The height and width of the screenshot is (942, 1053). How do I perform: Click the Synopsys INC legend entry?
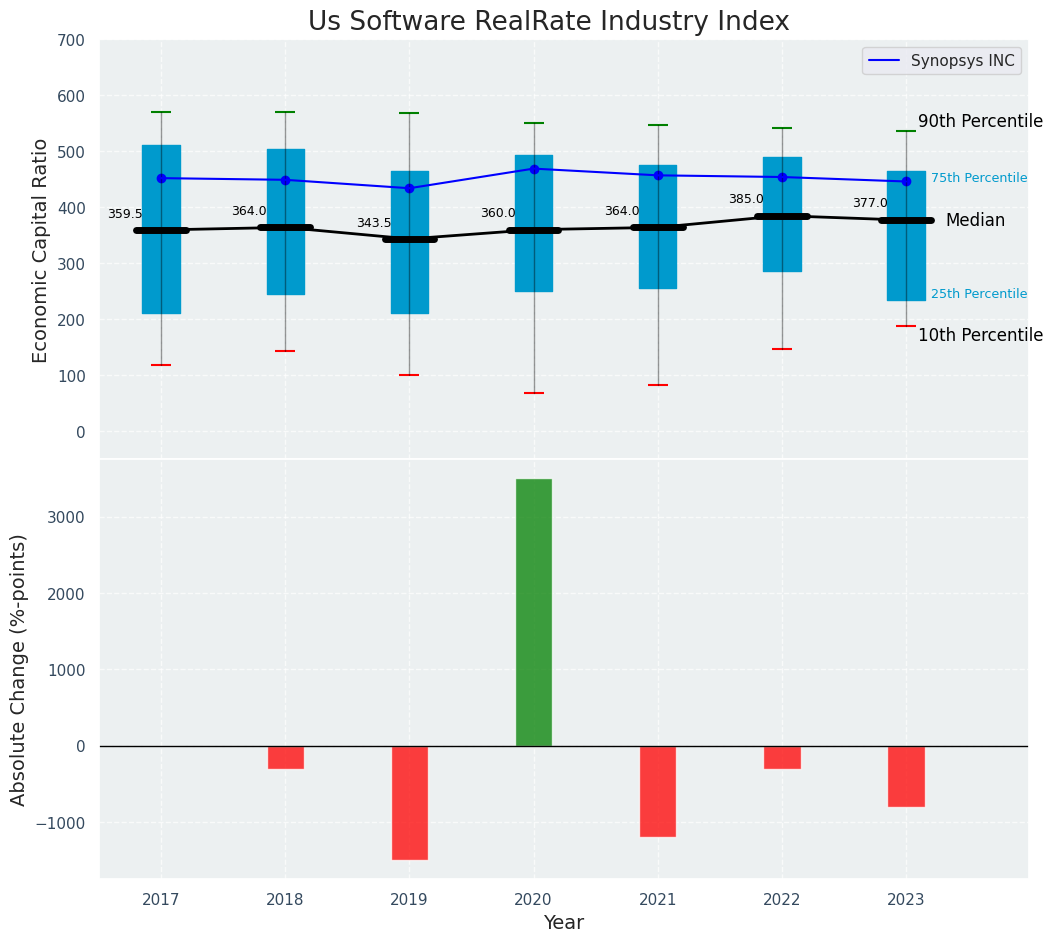942,60
